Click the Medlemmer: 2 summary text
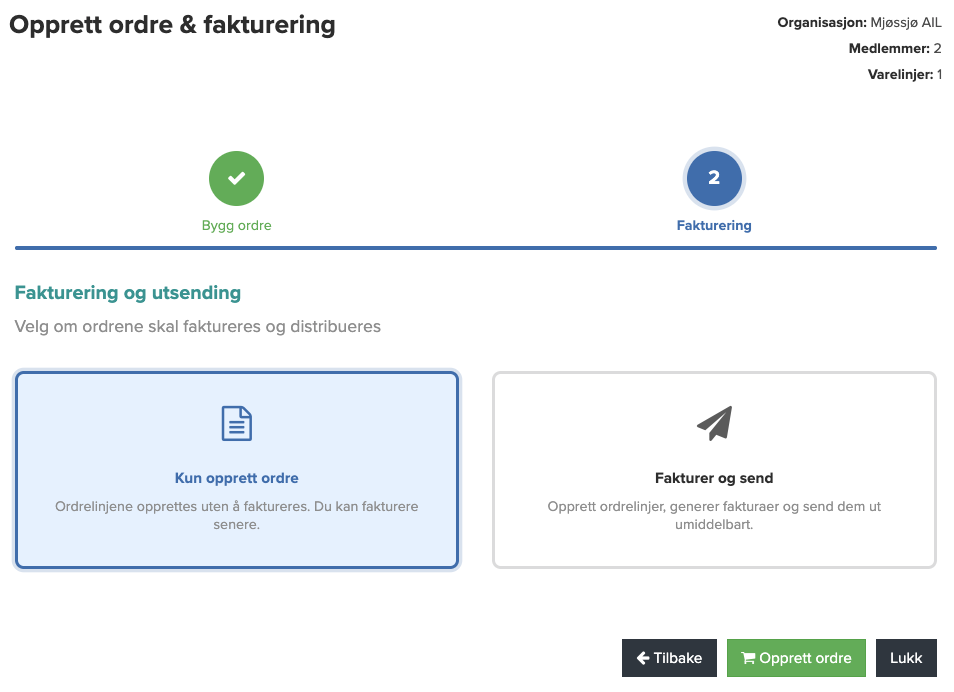 click(895, 49)
